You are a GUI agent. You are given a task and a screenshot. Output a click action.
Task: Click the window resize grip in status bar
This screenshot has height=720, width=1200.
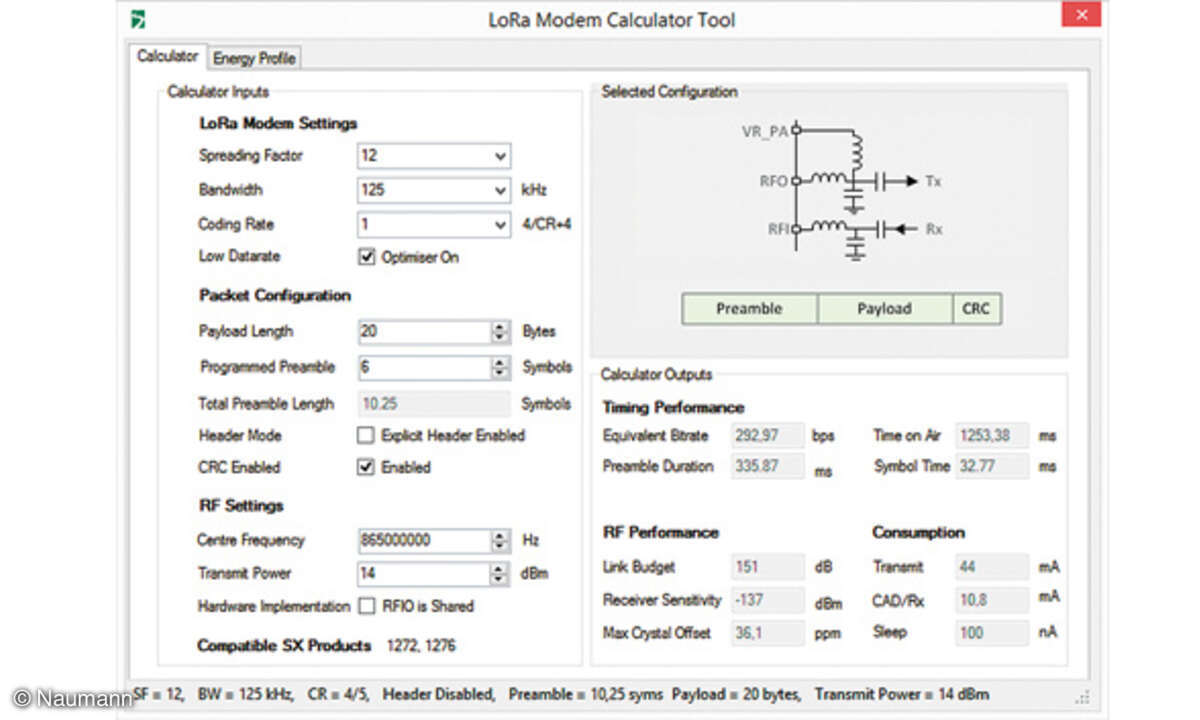coord(1081,696)
